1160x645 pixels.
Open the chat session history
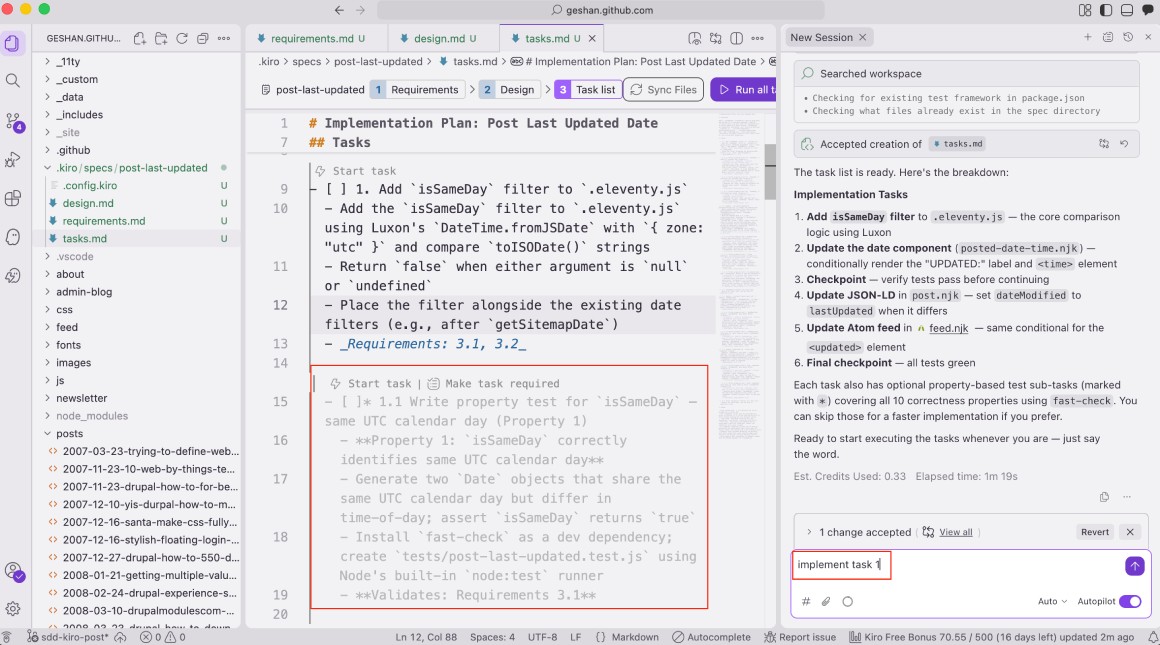tap(1128, 37)
